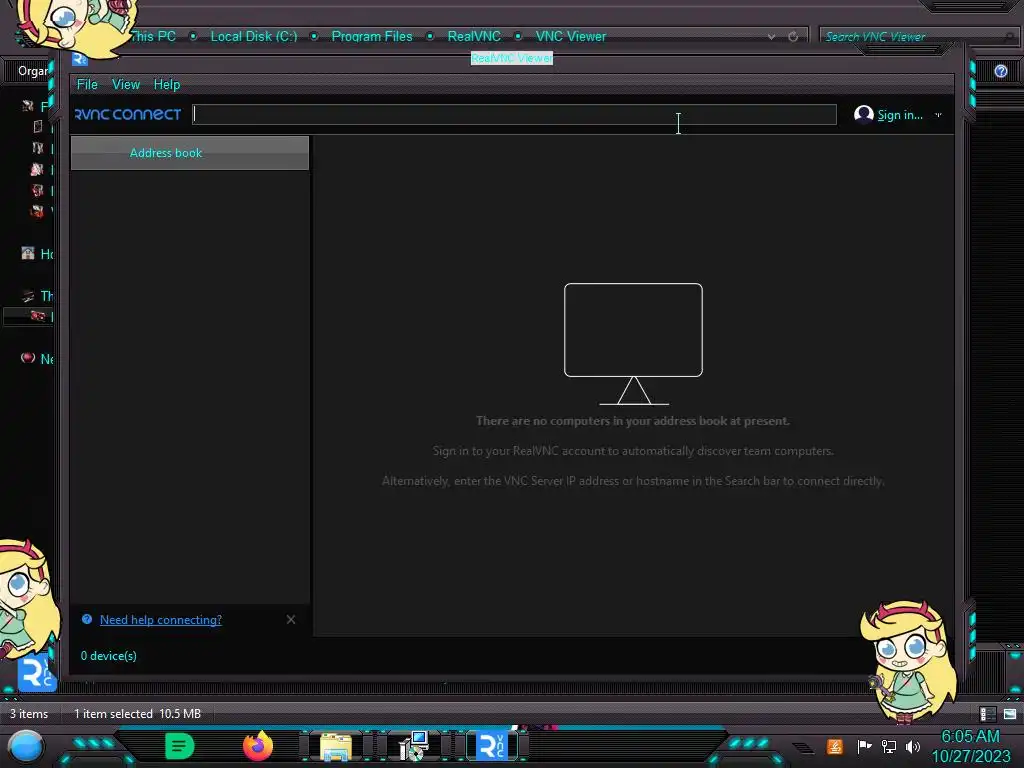Viewport: 1024px width, 768px height.
Task: Select the Favorites star in Explorer navigation pane
Action: tap(28, 106)
